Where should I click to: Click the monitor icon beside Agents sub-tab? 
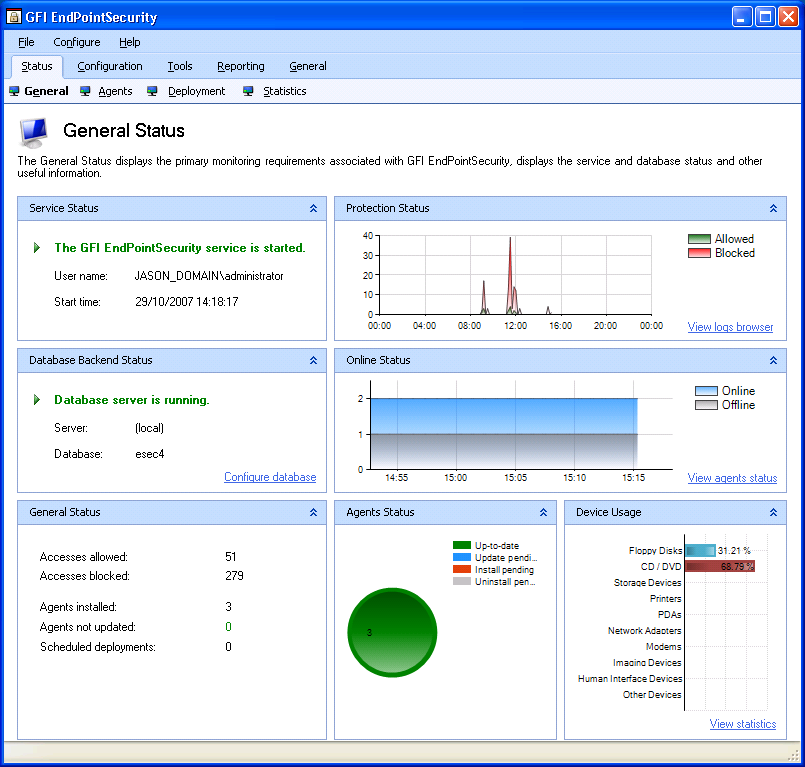[x=85, y=91]
